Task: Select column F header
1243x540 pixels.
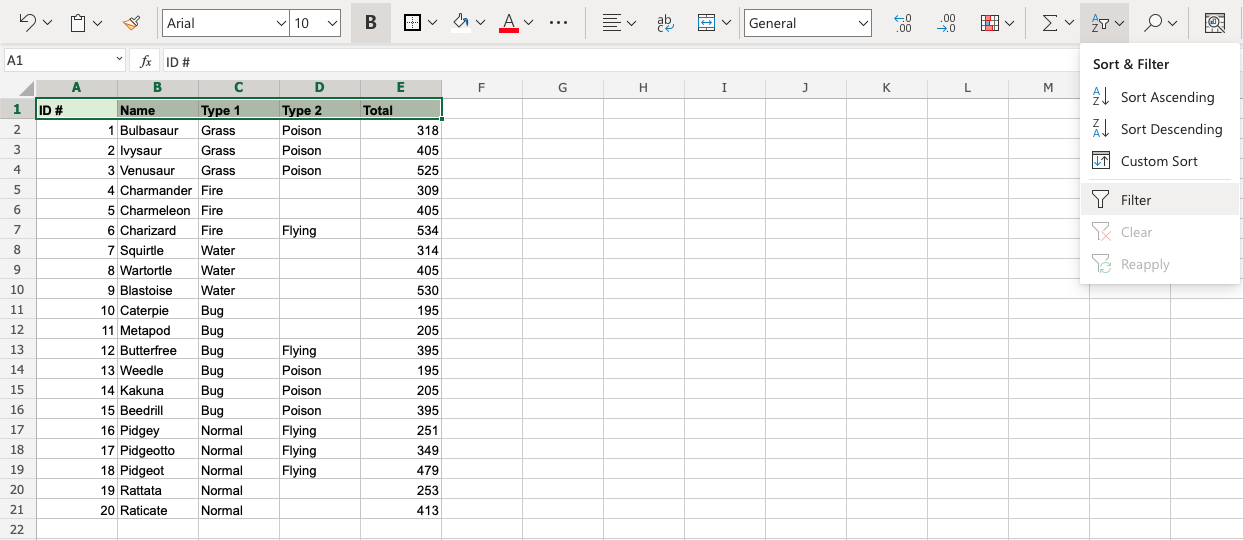Action: pos(481,88)
